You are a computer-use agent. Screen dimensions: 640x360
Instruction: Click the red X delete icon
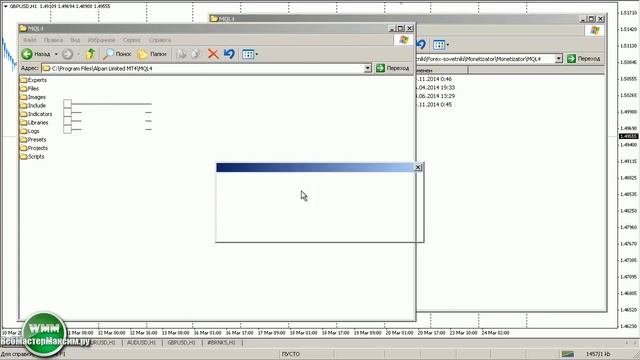pos(213,54)
